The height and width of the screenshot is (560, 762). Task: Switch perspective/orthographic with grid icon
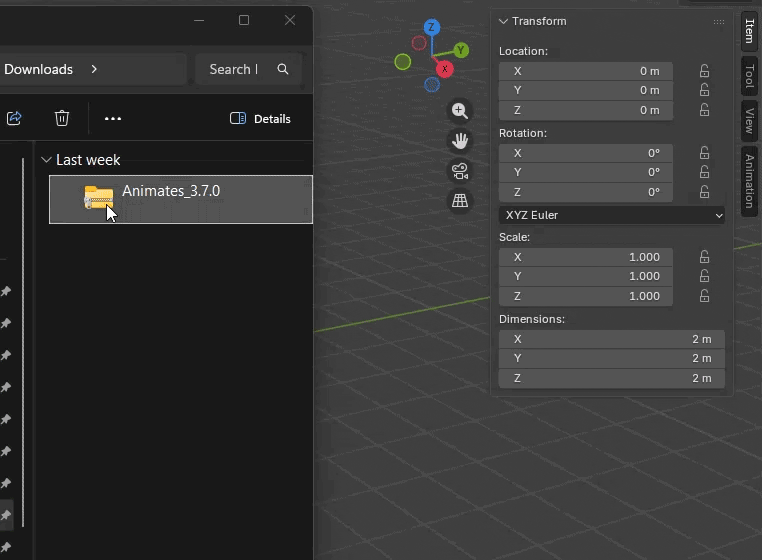pyautogui.click(x=459, y=201)
